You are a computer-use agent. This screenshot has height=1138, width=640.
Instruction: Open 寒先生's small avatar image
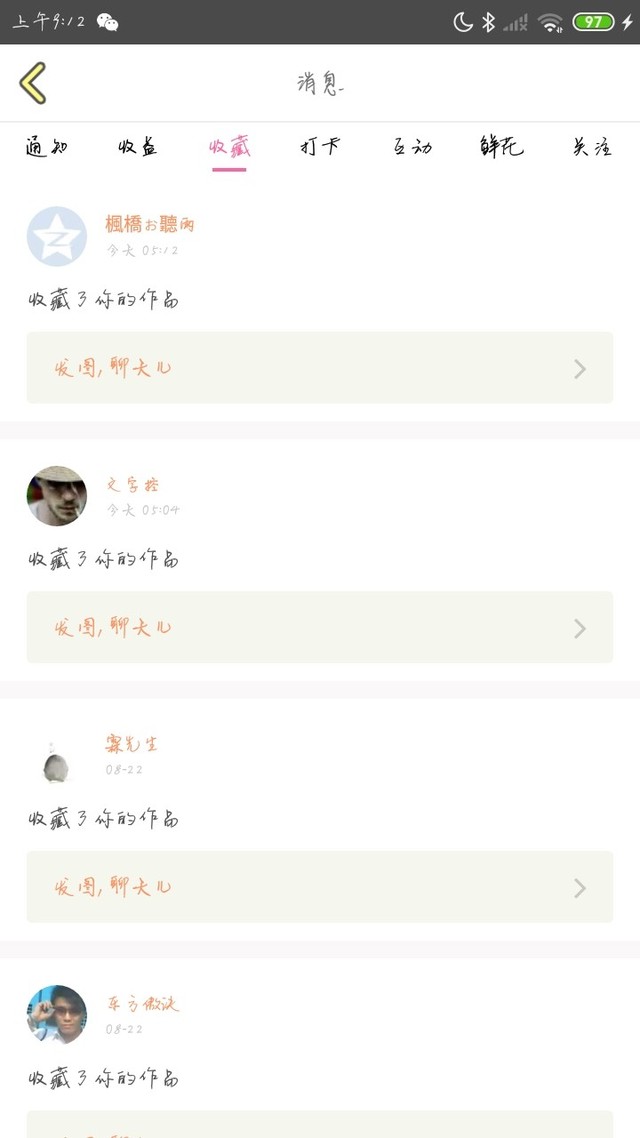(x=57, y=760)
